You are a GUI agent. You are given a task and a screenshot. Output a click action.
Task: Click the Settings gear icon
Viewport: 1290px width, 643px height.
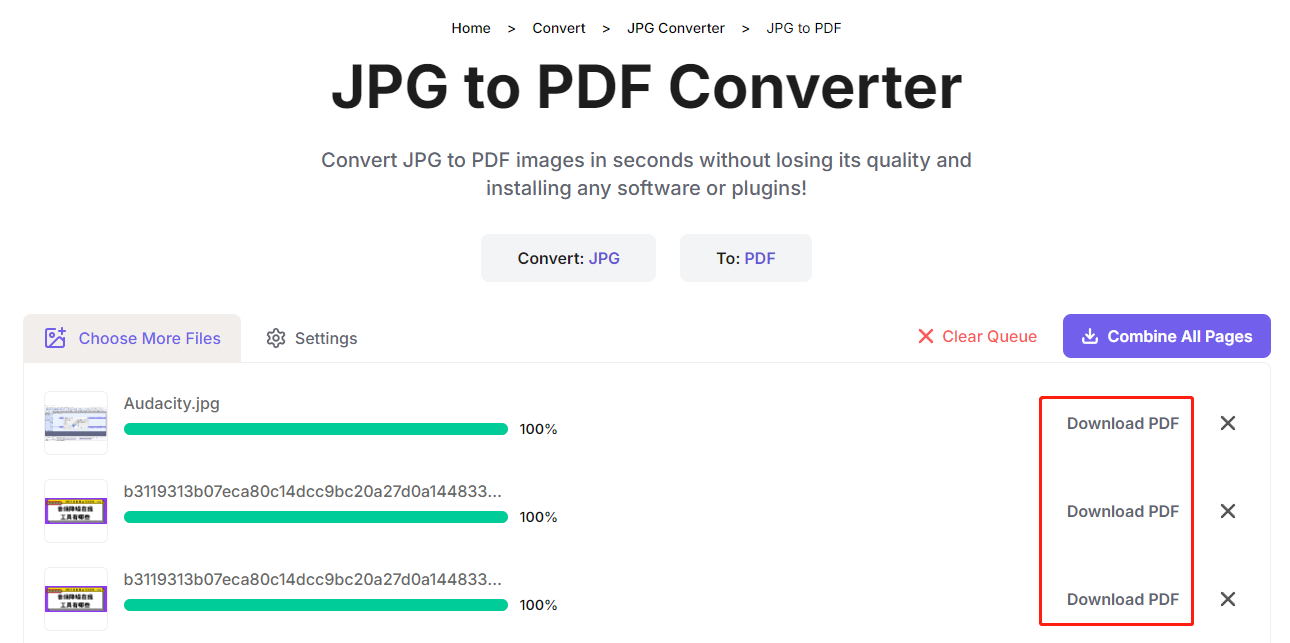(276, 338)
